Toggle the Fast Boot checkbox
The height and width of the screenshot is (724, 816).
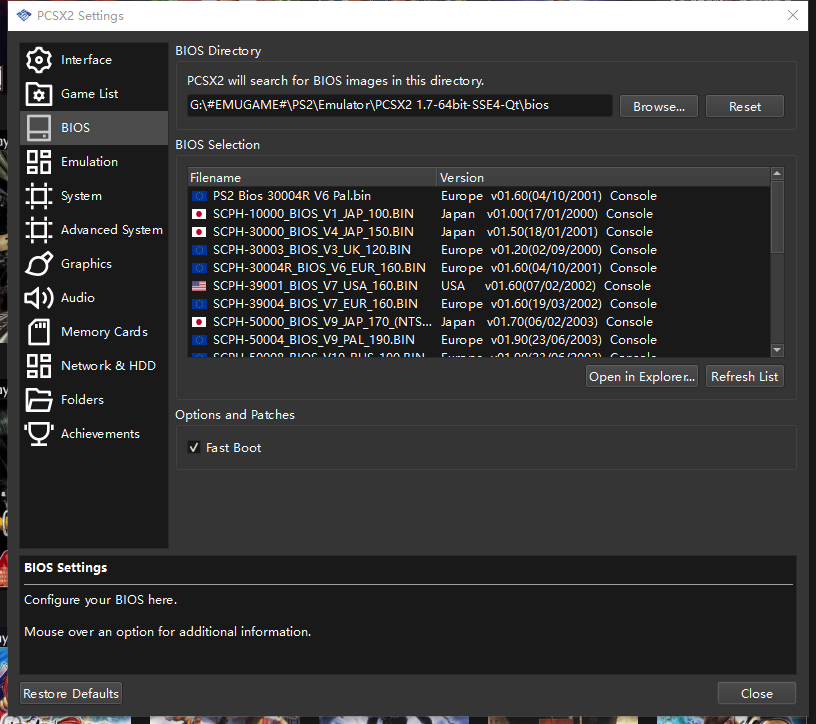coord(194,448)
